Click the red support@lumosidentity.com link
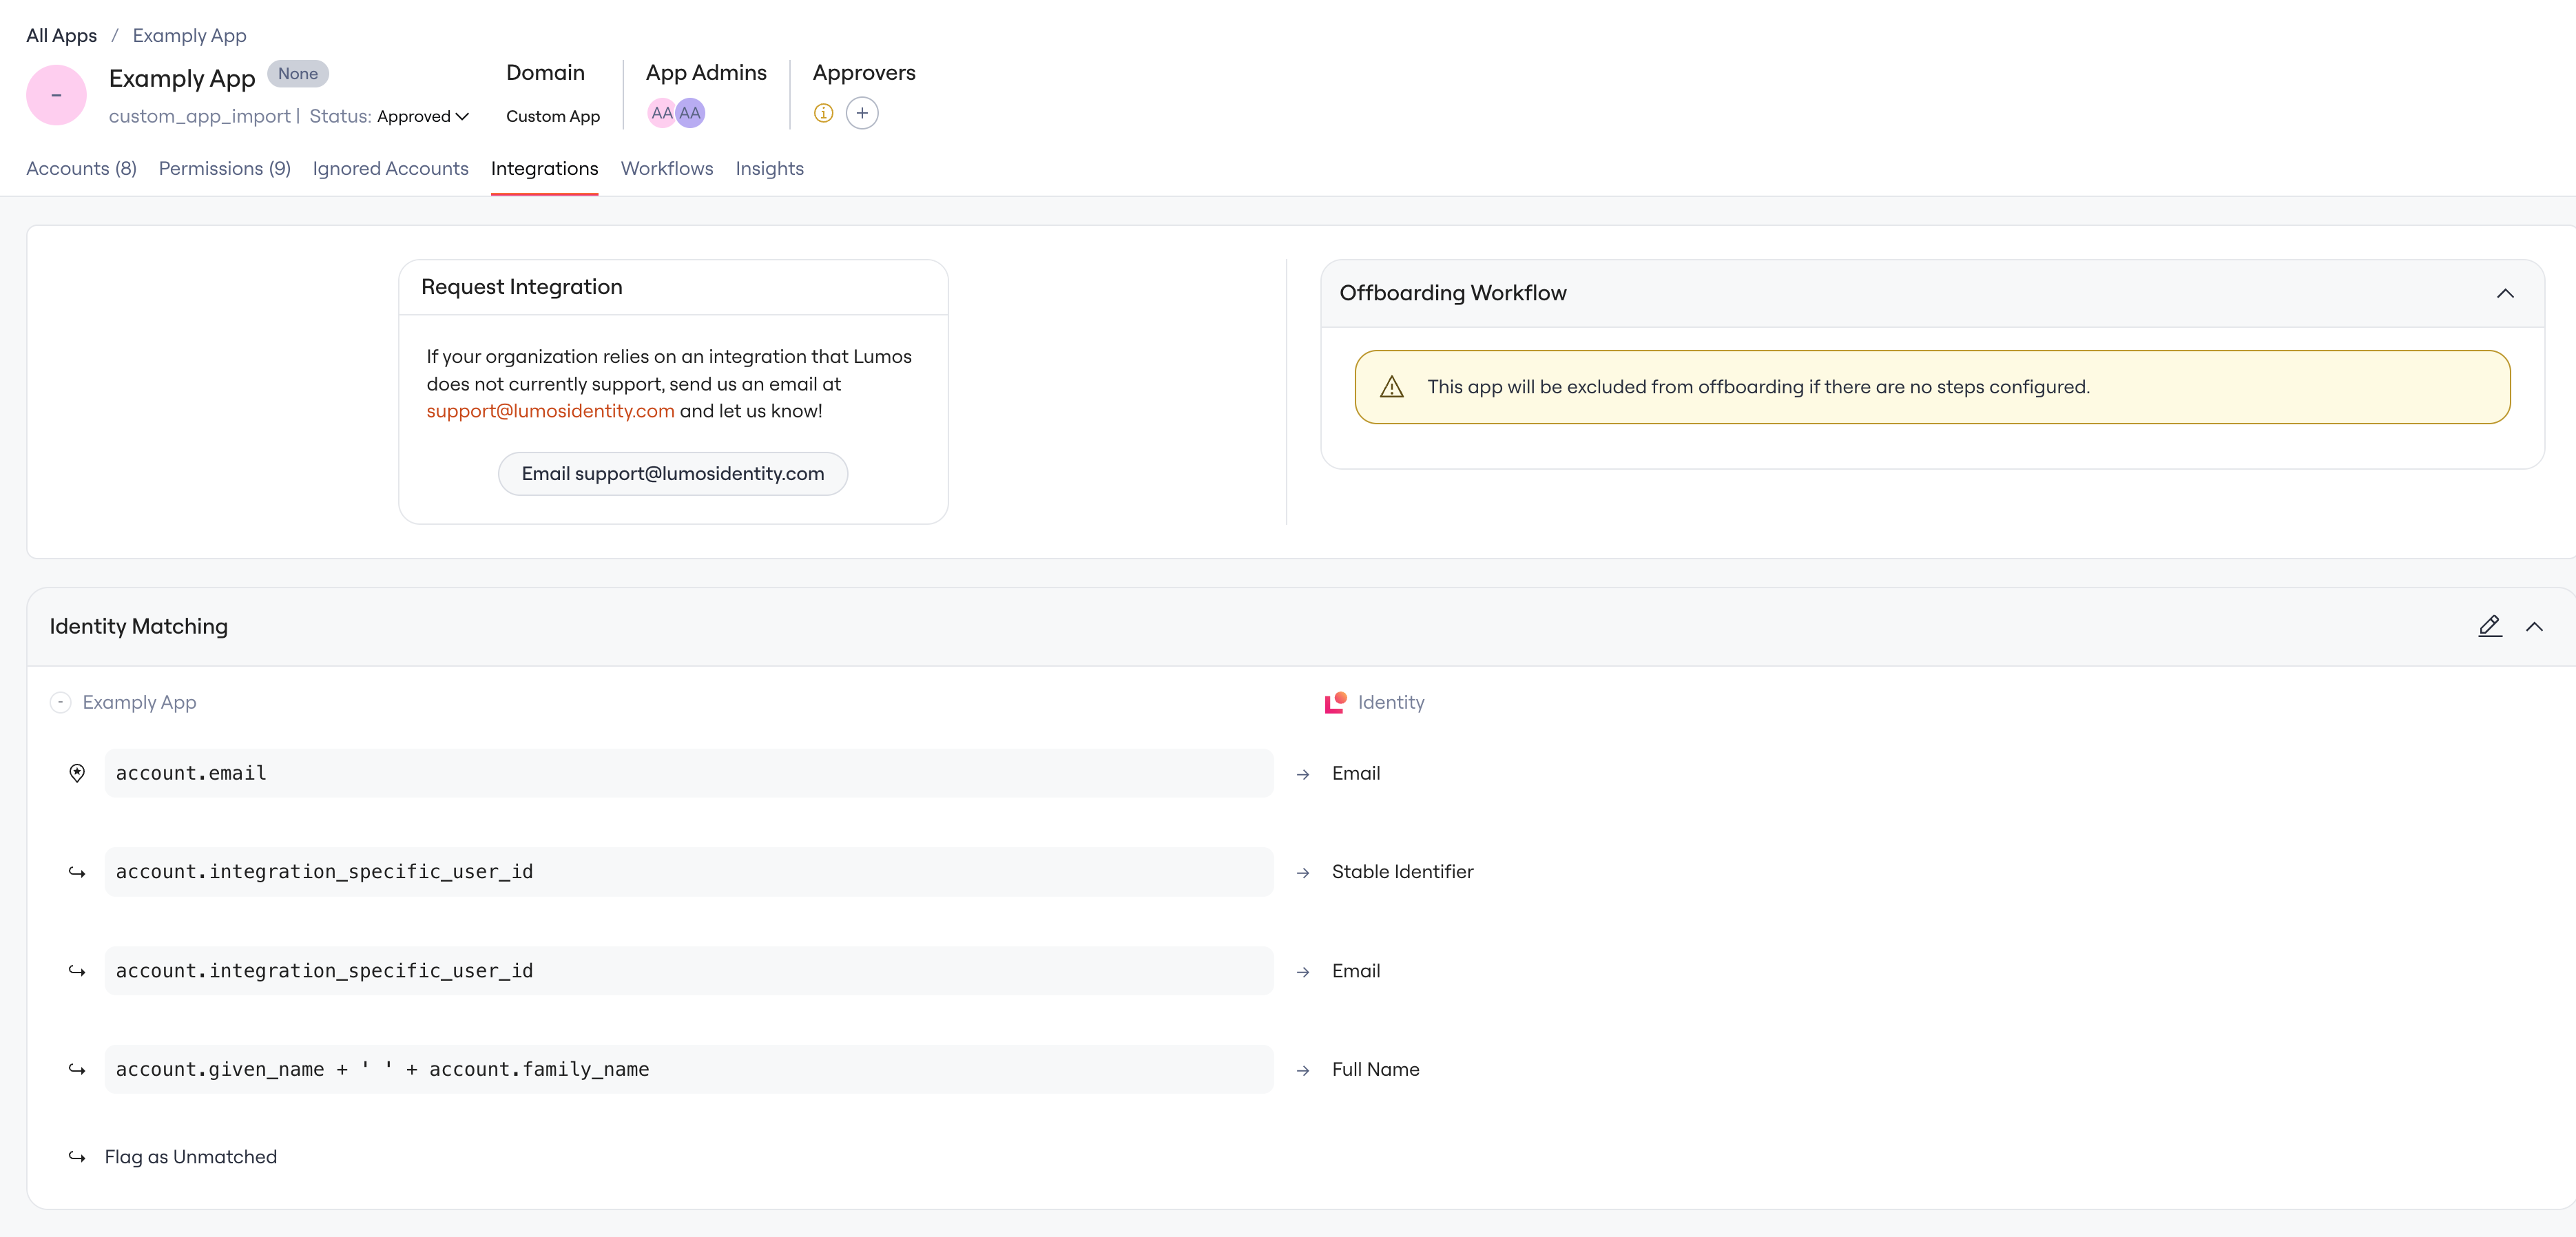 click(550, 411)
